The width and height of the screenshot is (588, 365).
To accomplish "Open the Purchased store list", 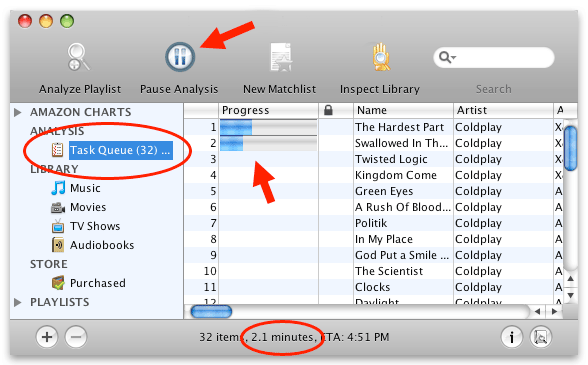I will (x=98, y=283).
